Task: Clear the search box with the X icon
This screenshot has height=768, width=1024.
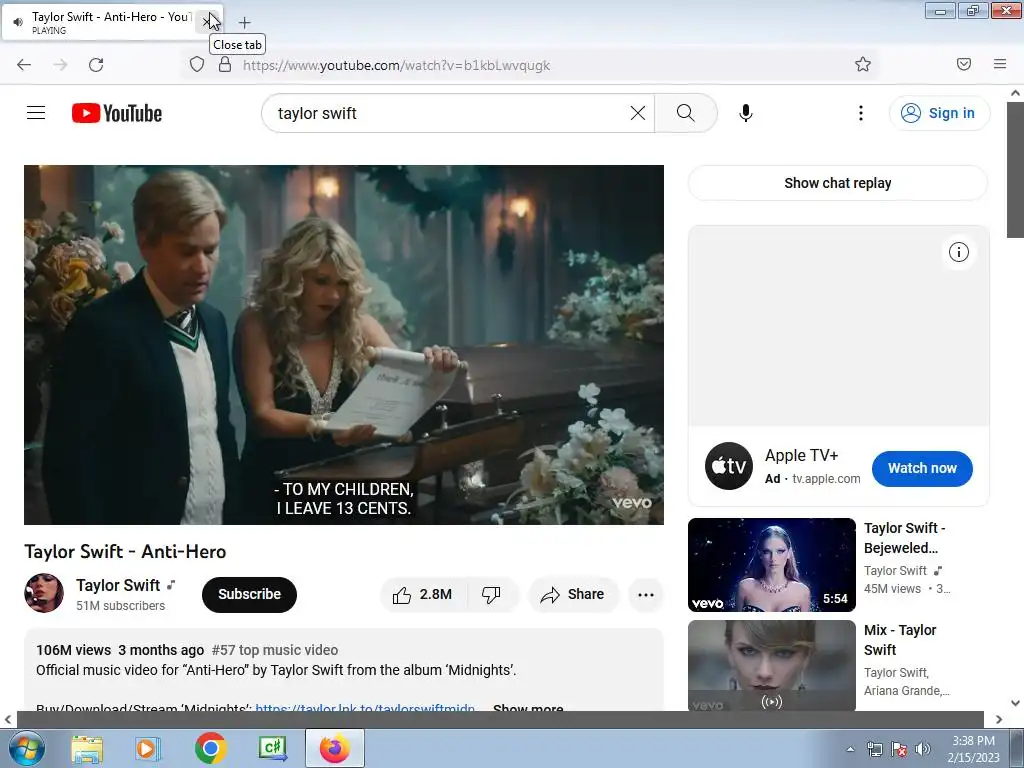Action: coord(638,113)
